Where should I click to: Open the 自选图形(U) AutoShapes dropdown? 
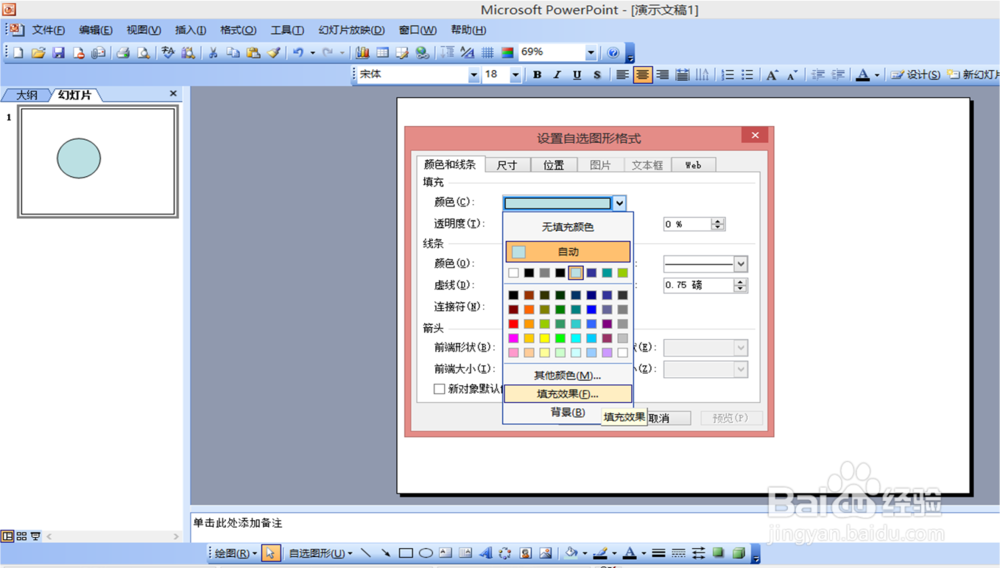click(321, 553)
